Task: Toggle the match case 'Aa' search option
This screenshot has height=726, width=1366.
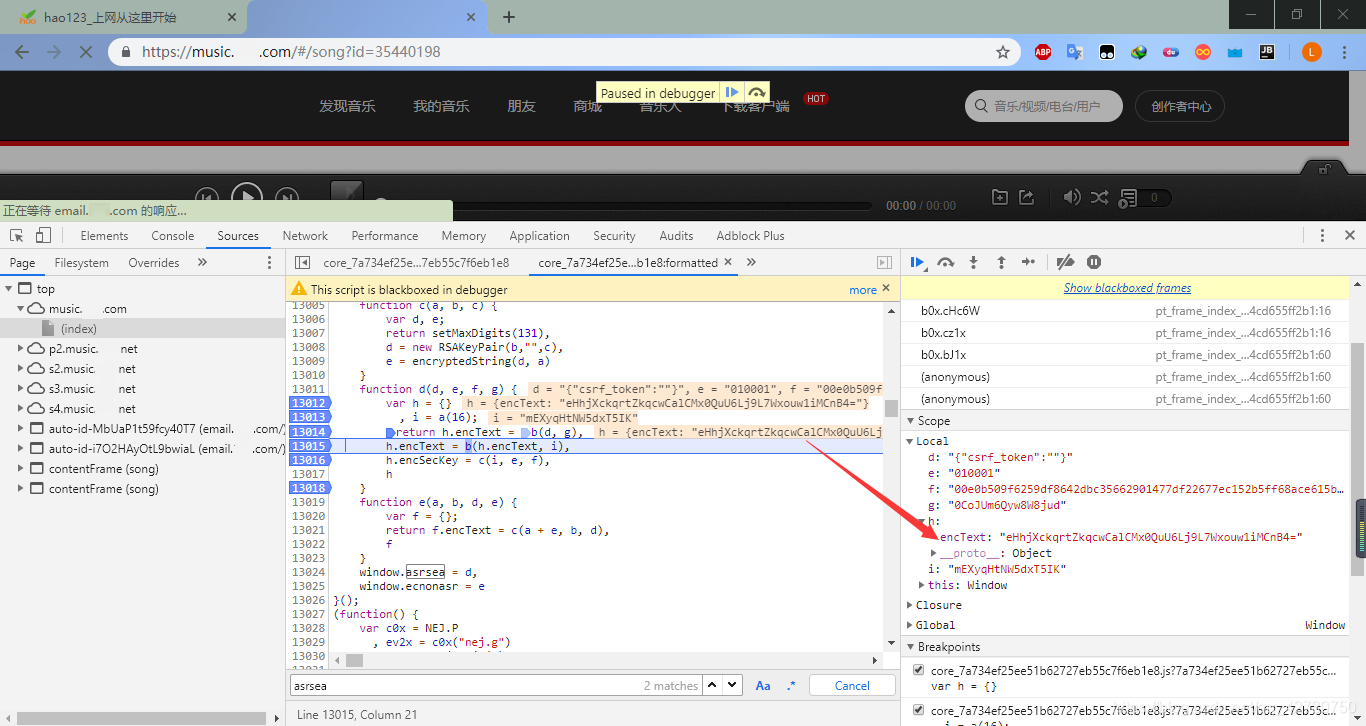Action: [763, 686]
